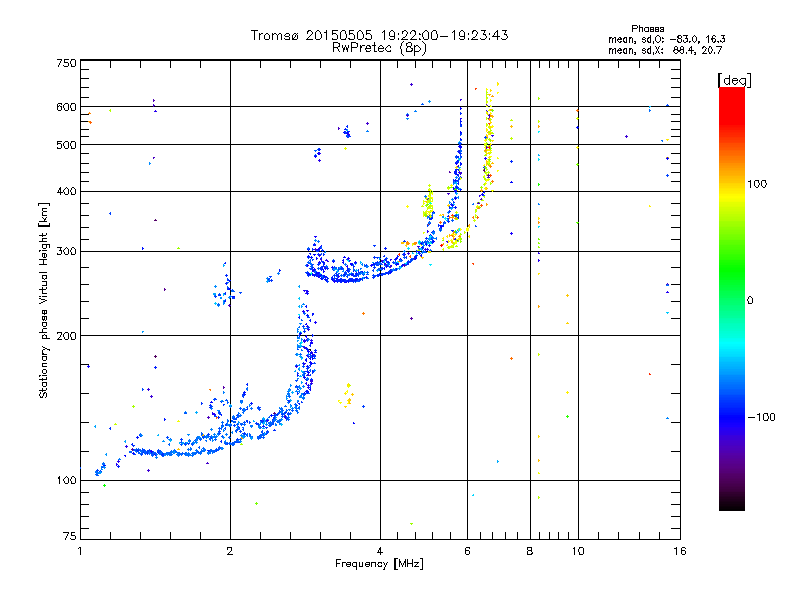Click x-axis tick label '10'
This screenshot has height=600, width=800.
[578, 551]
